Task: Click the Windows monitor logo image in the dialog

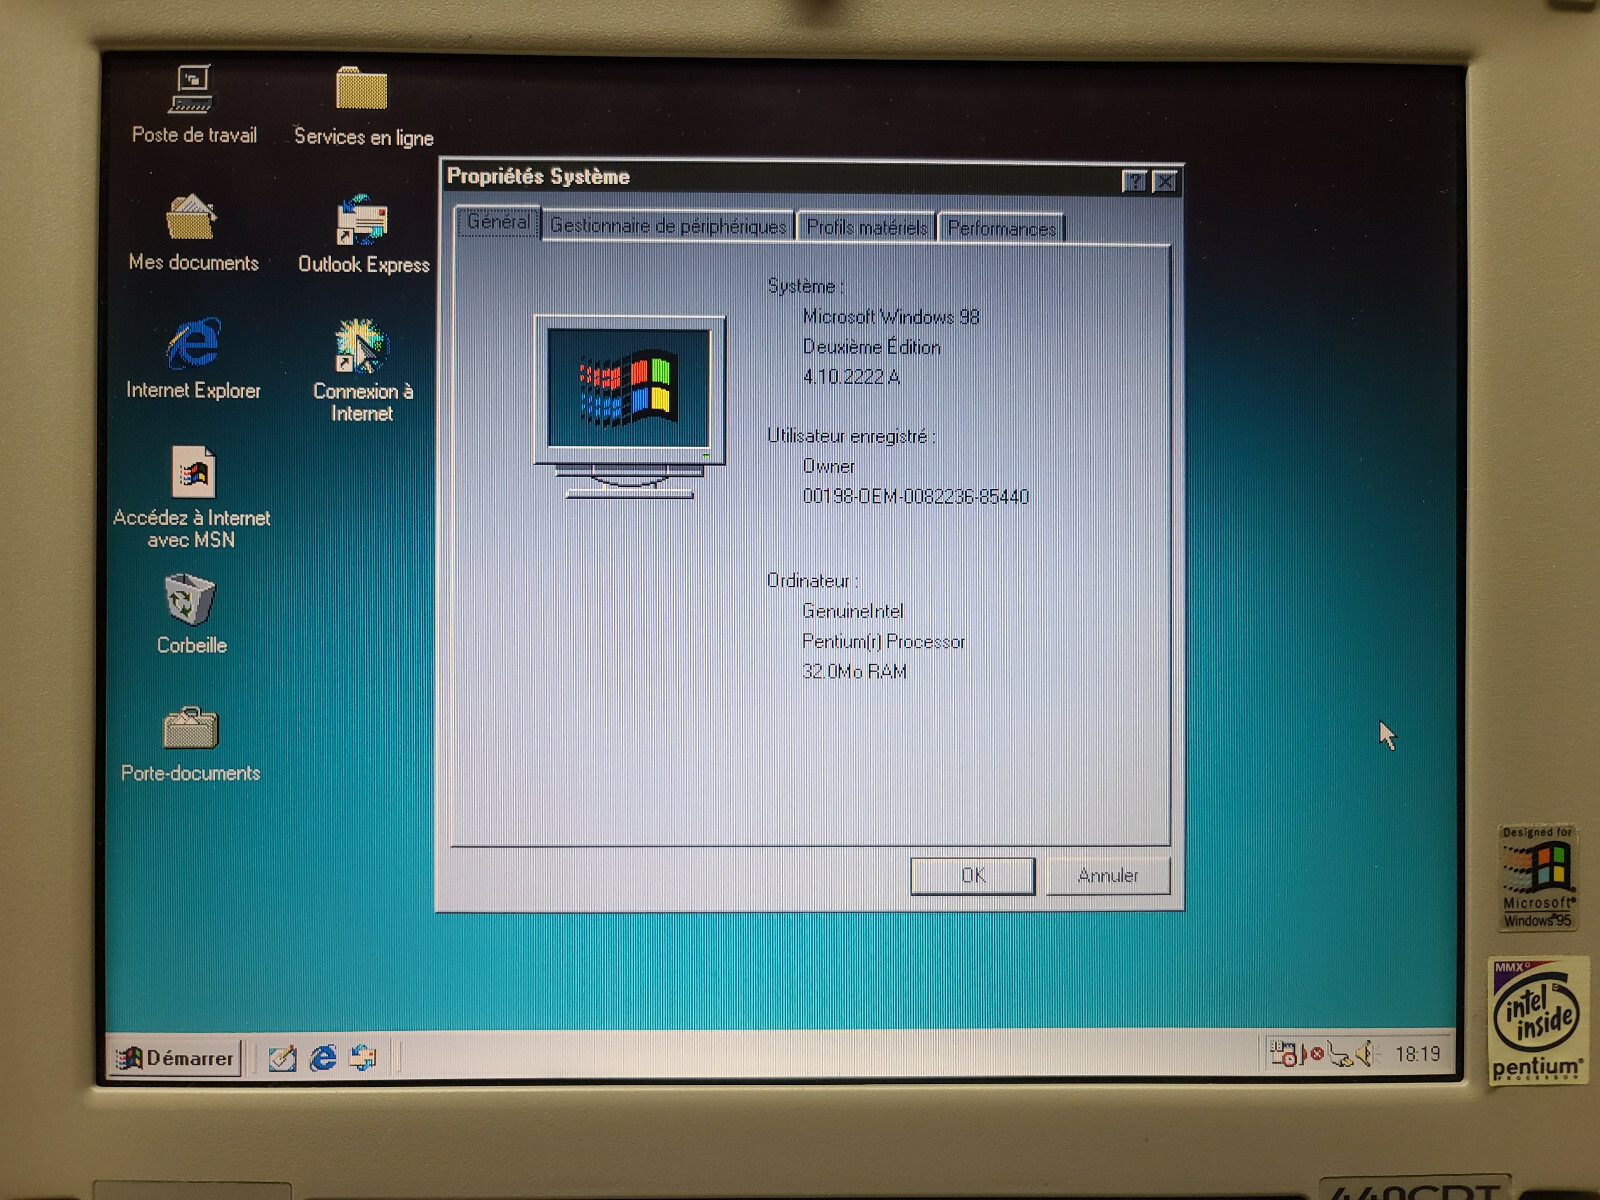Action: [x=629, y=406]
